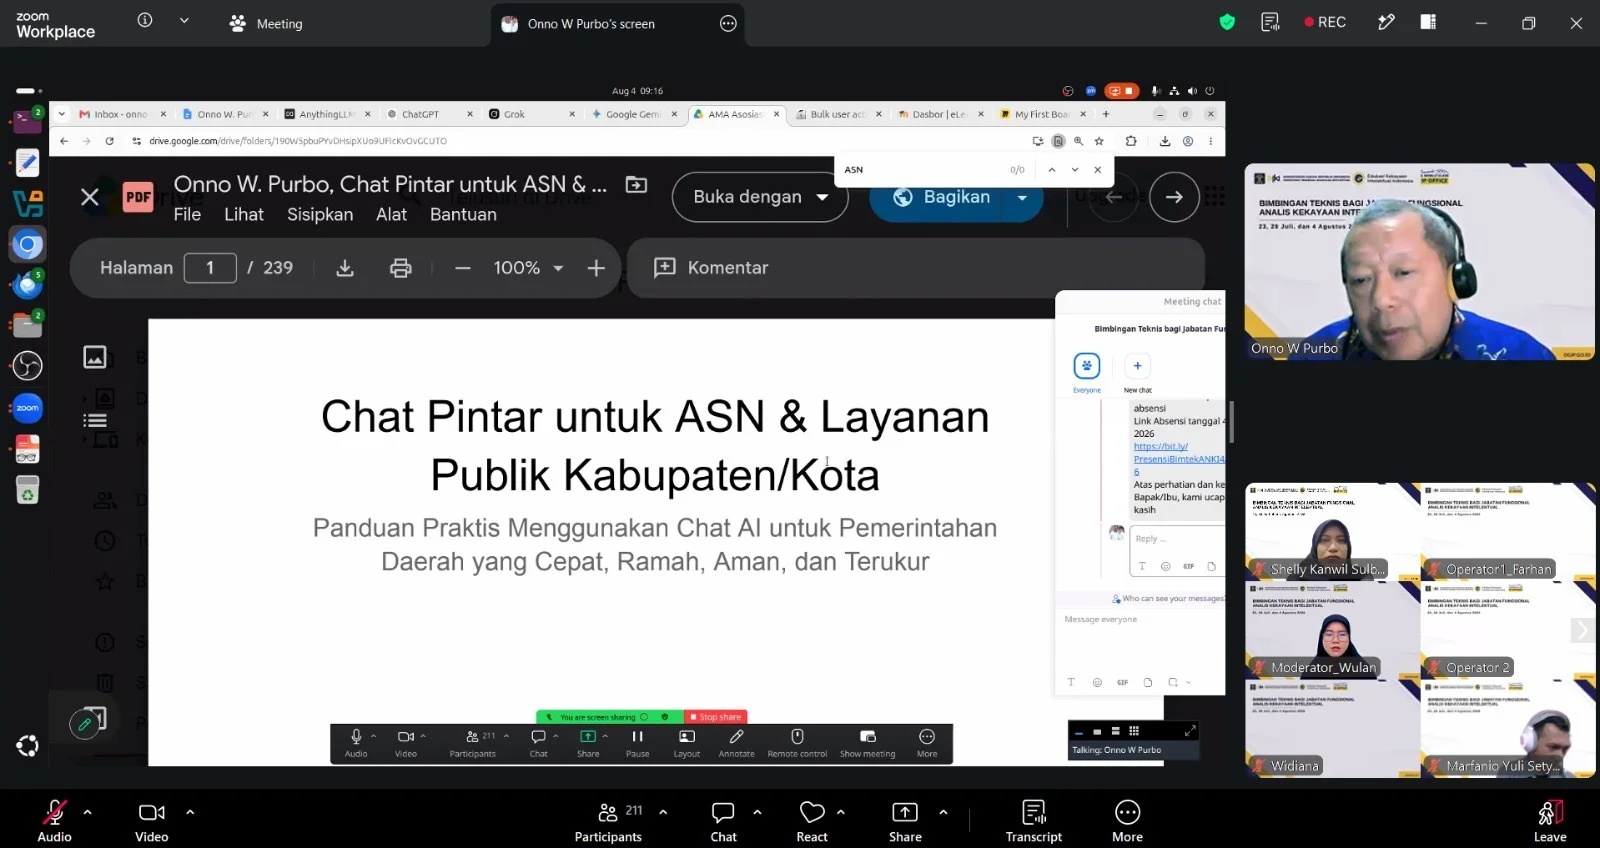Open the notes icon left of REC
The width and height of the screenshot is (1600, 848).
point(1270,22)
